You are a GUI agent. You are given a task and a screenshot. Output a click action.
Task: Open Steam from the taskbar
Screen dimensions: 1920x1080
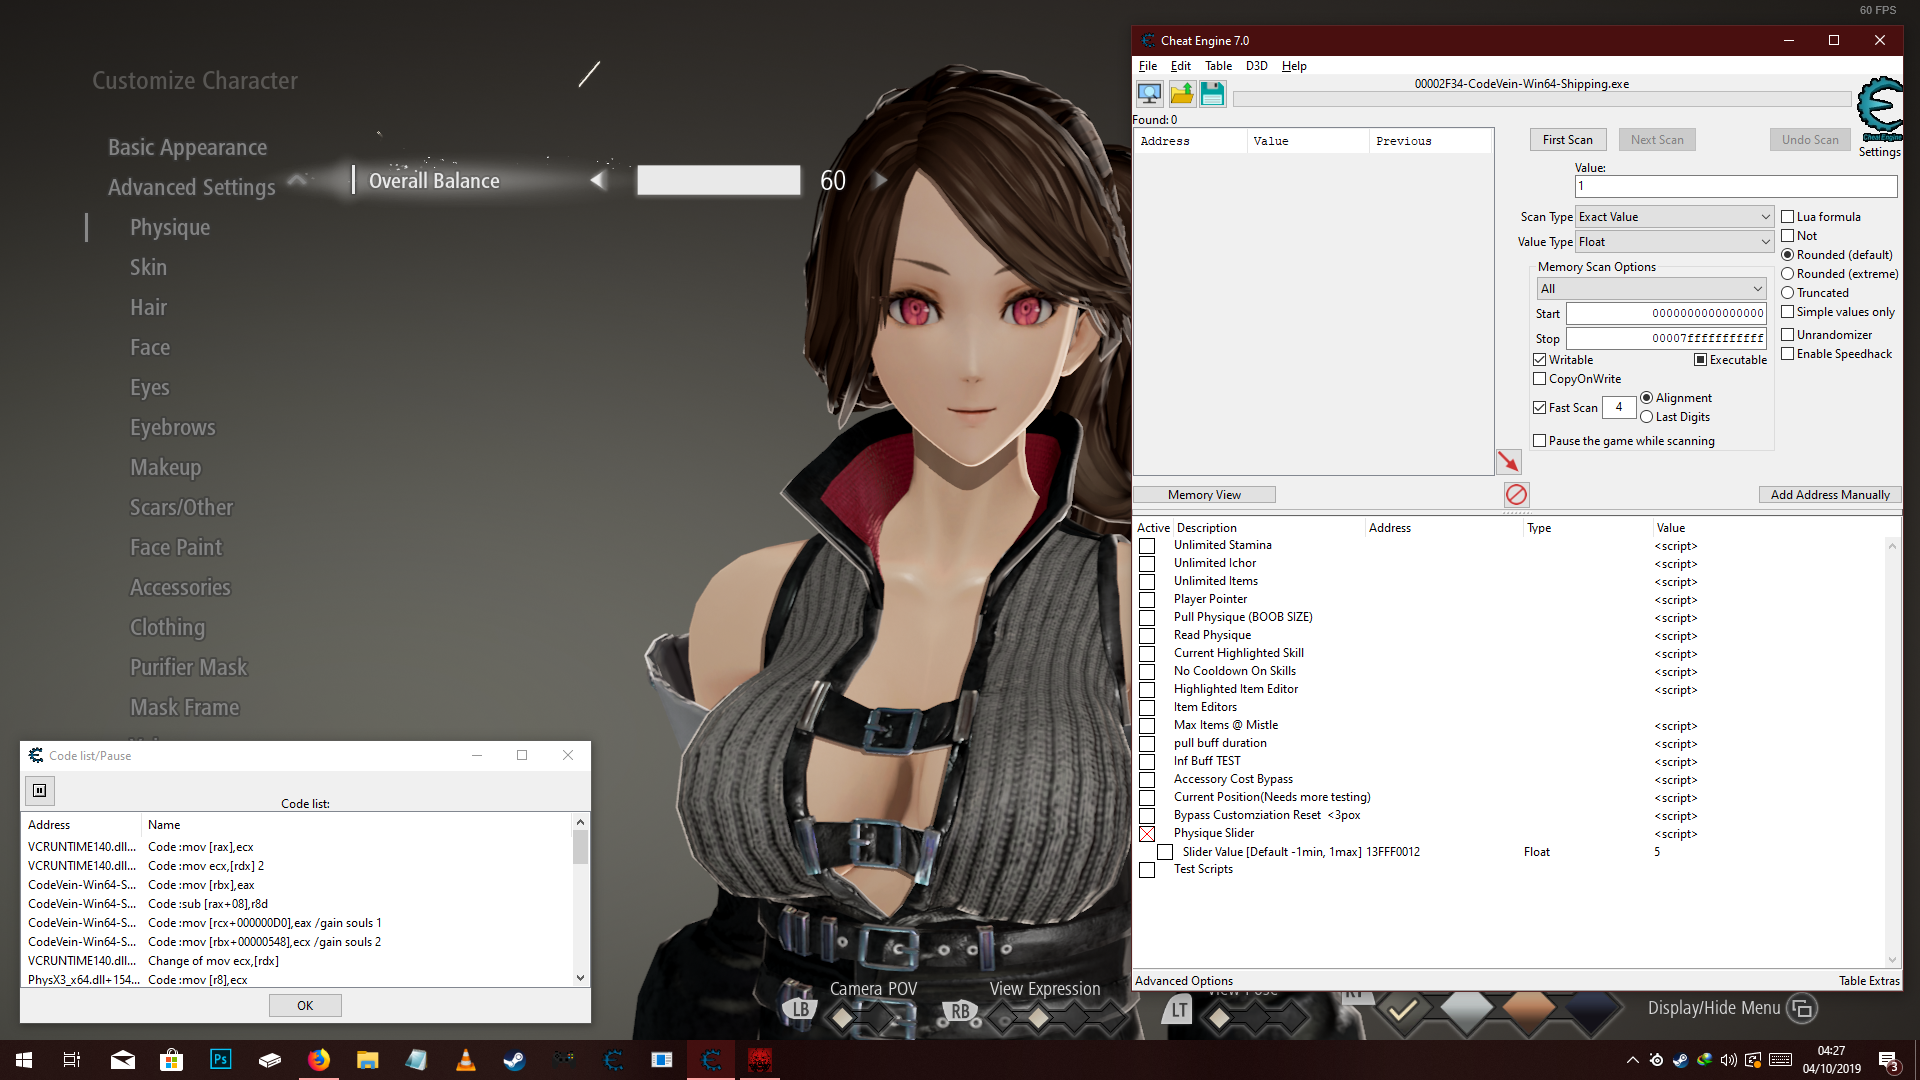point(514,1060)
